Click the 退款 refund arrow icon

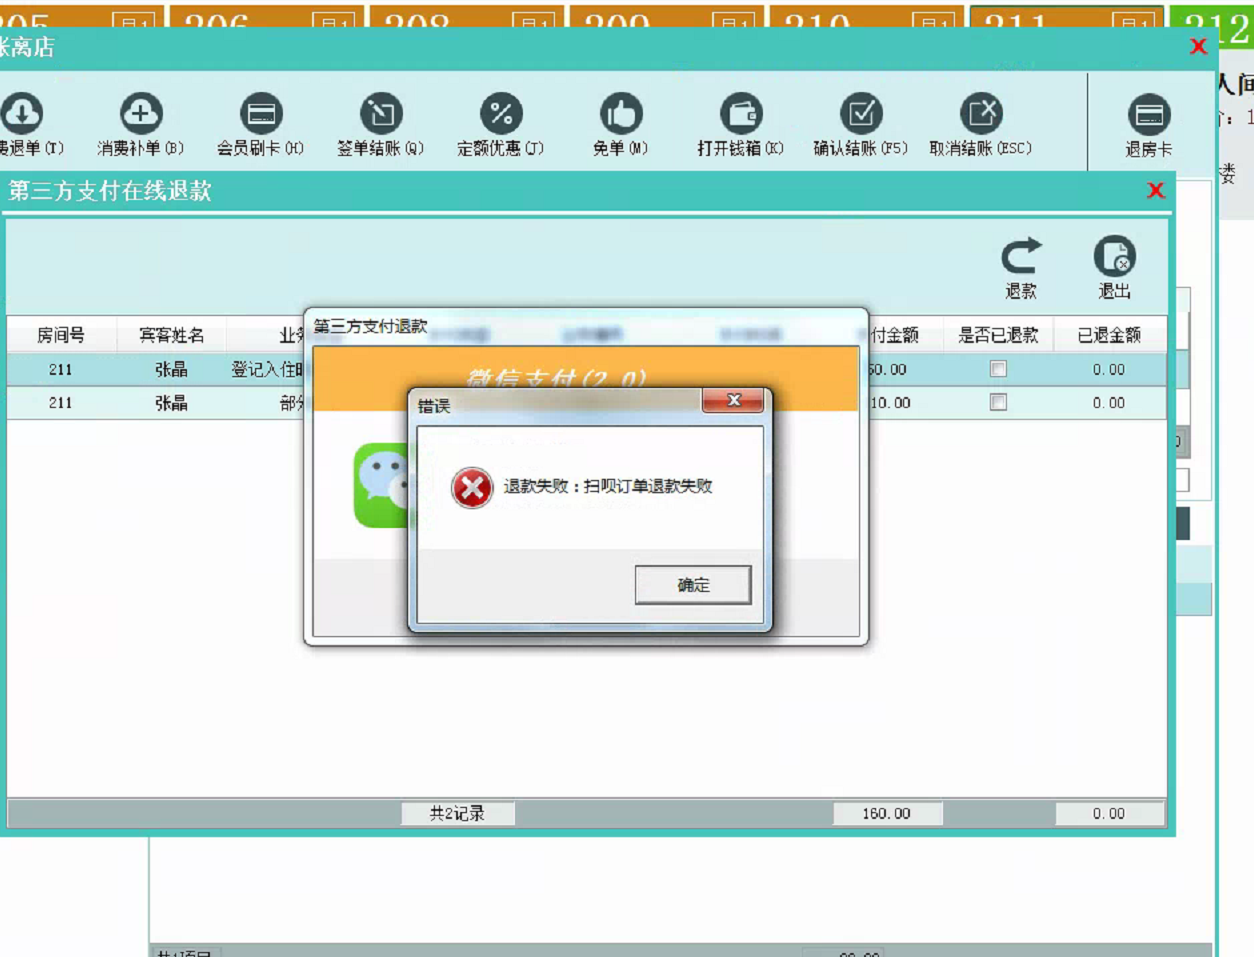pyautogui.click(x=1021, y=258)
